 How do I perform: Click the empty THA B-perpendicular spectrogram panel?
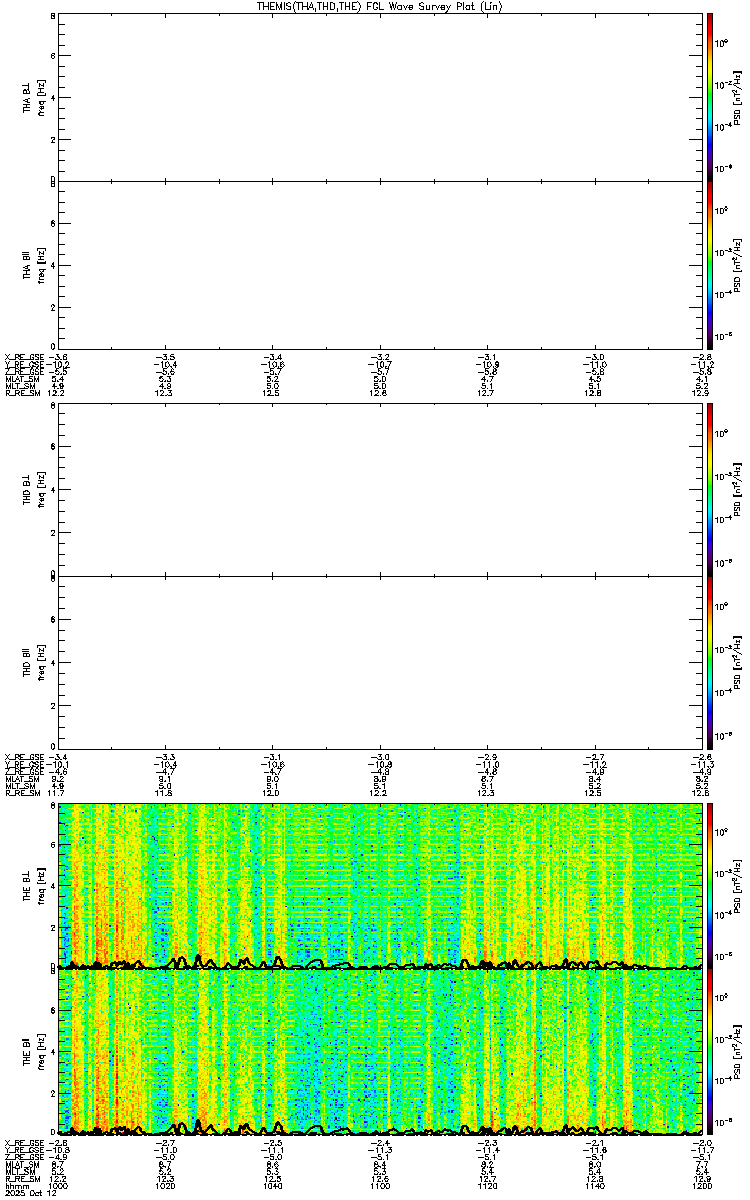[378, 97]
